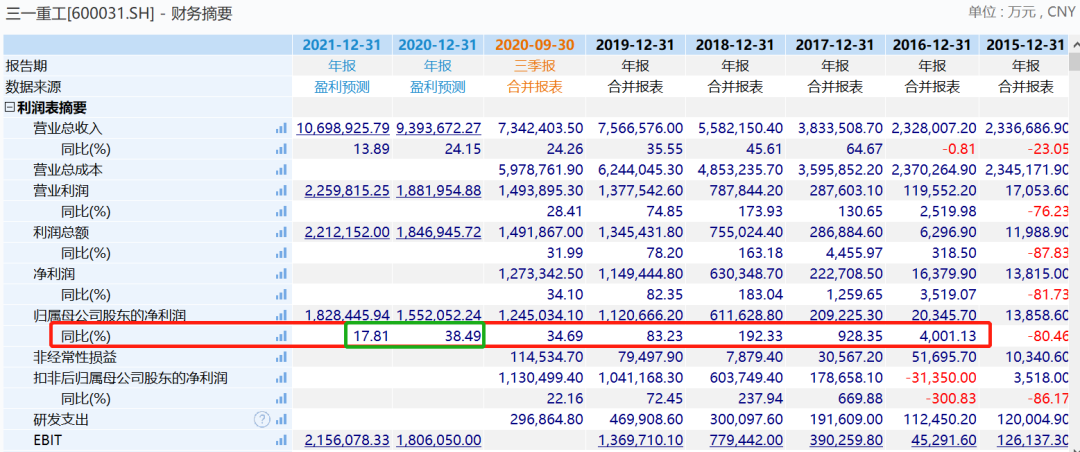Click the 扣非后归属母公司股东的净利润 row label
1080x452 pixels.
click(x=130, y=378)
